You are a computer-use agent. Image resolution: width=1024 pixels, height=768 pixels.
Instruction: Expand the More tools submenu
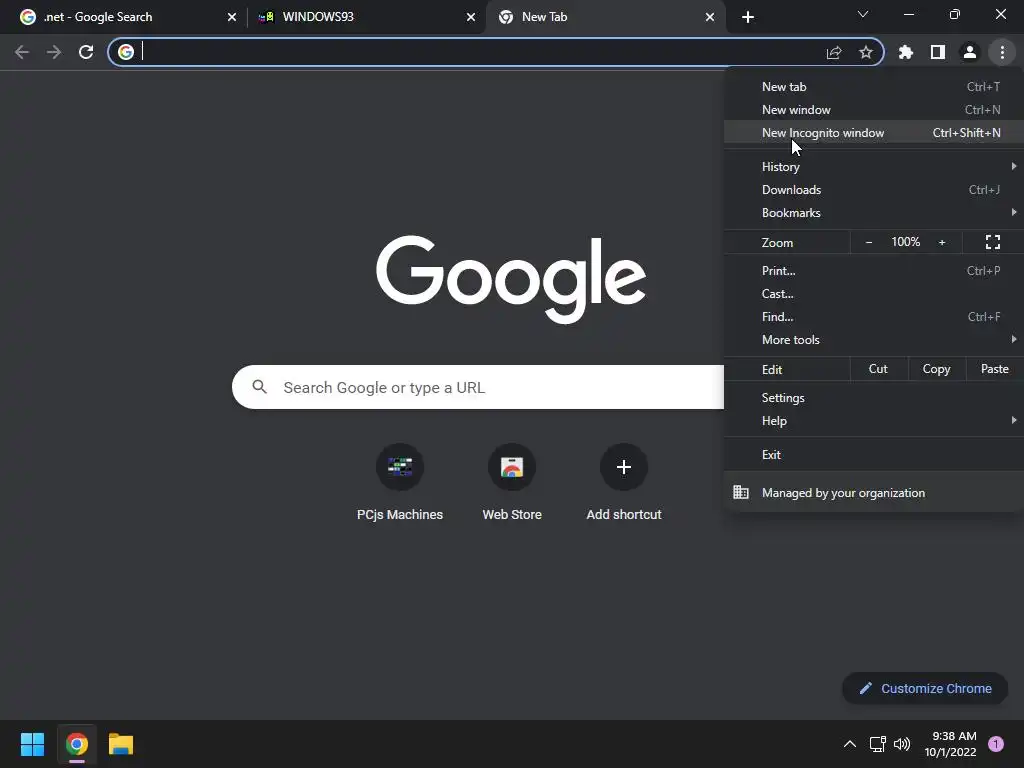pyautogui.click(x=874, y=340)
